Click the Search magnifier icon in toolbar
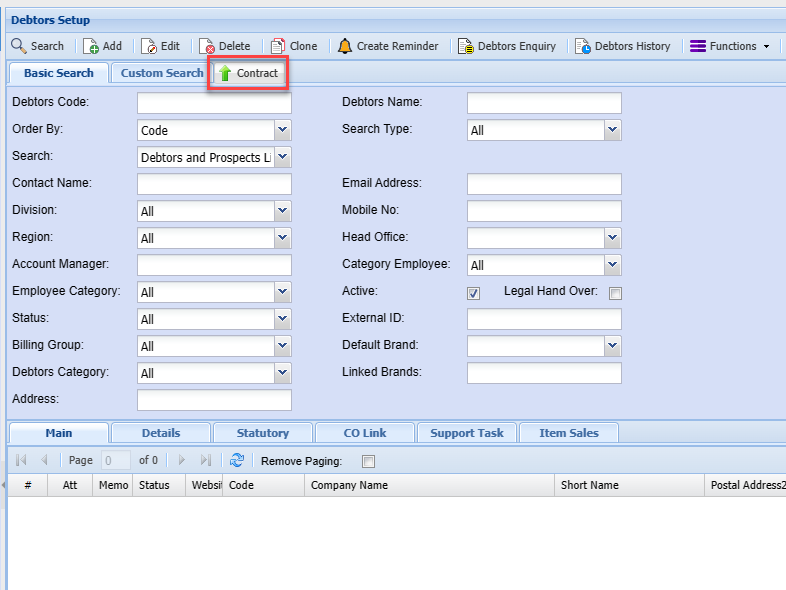 coord(19,46)
